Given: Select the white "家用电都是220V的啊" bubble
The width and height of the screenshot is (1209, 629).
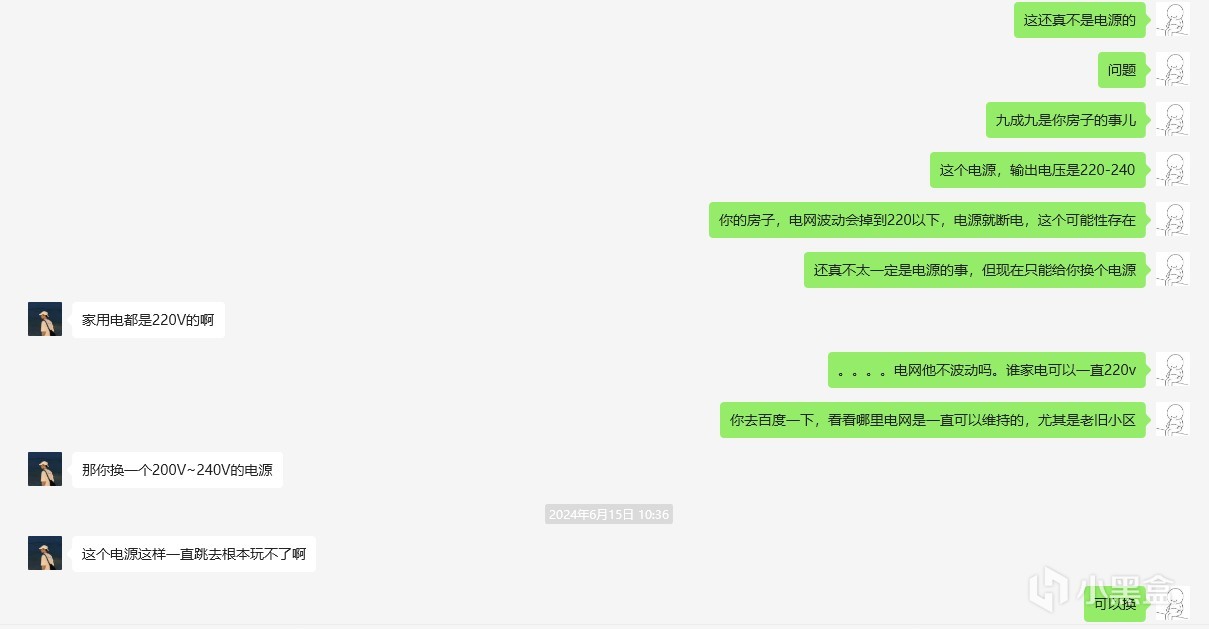Looking at the screenshot, I should pos(148,320).
